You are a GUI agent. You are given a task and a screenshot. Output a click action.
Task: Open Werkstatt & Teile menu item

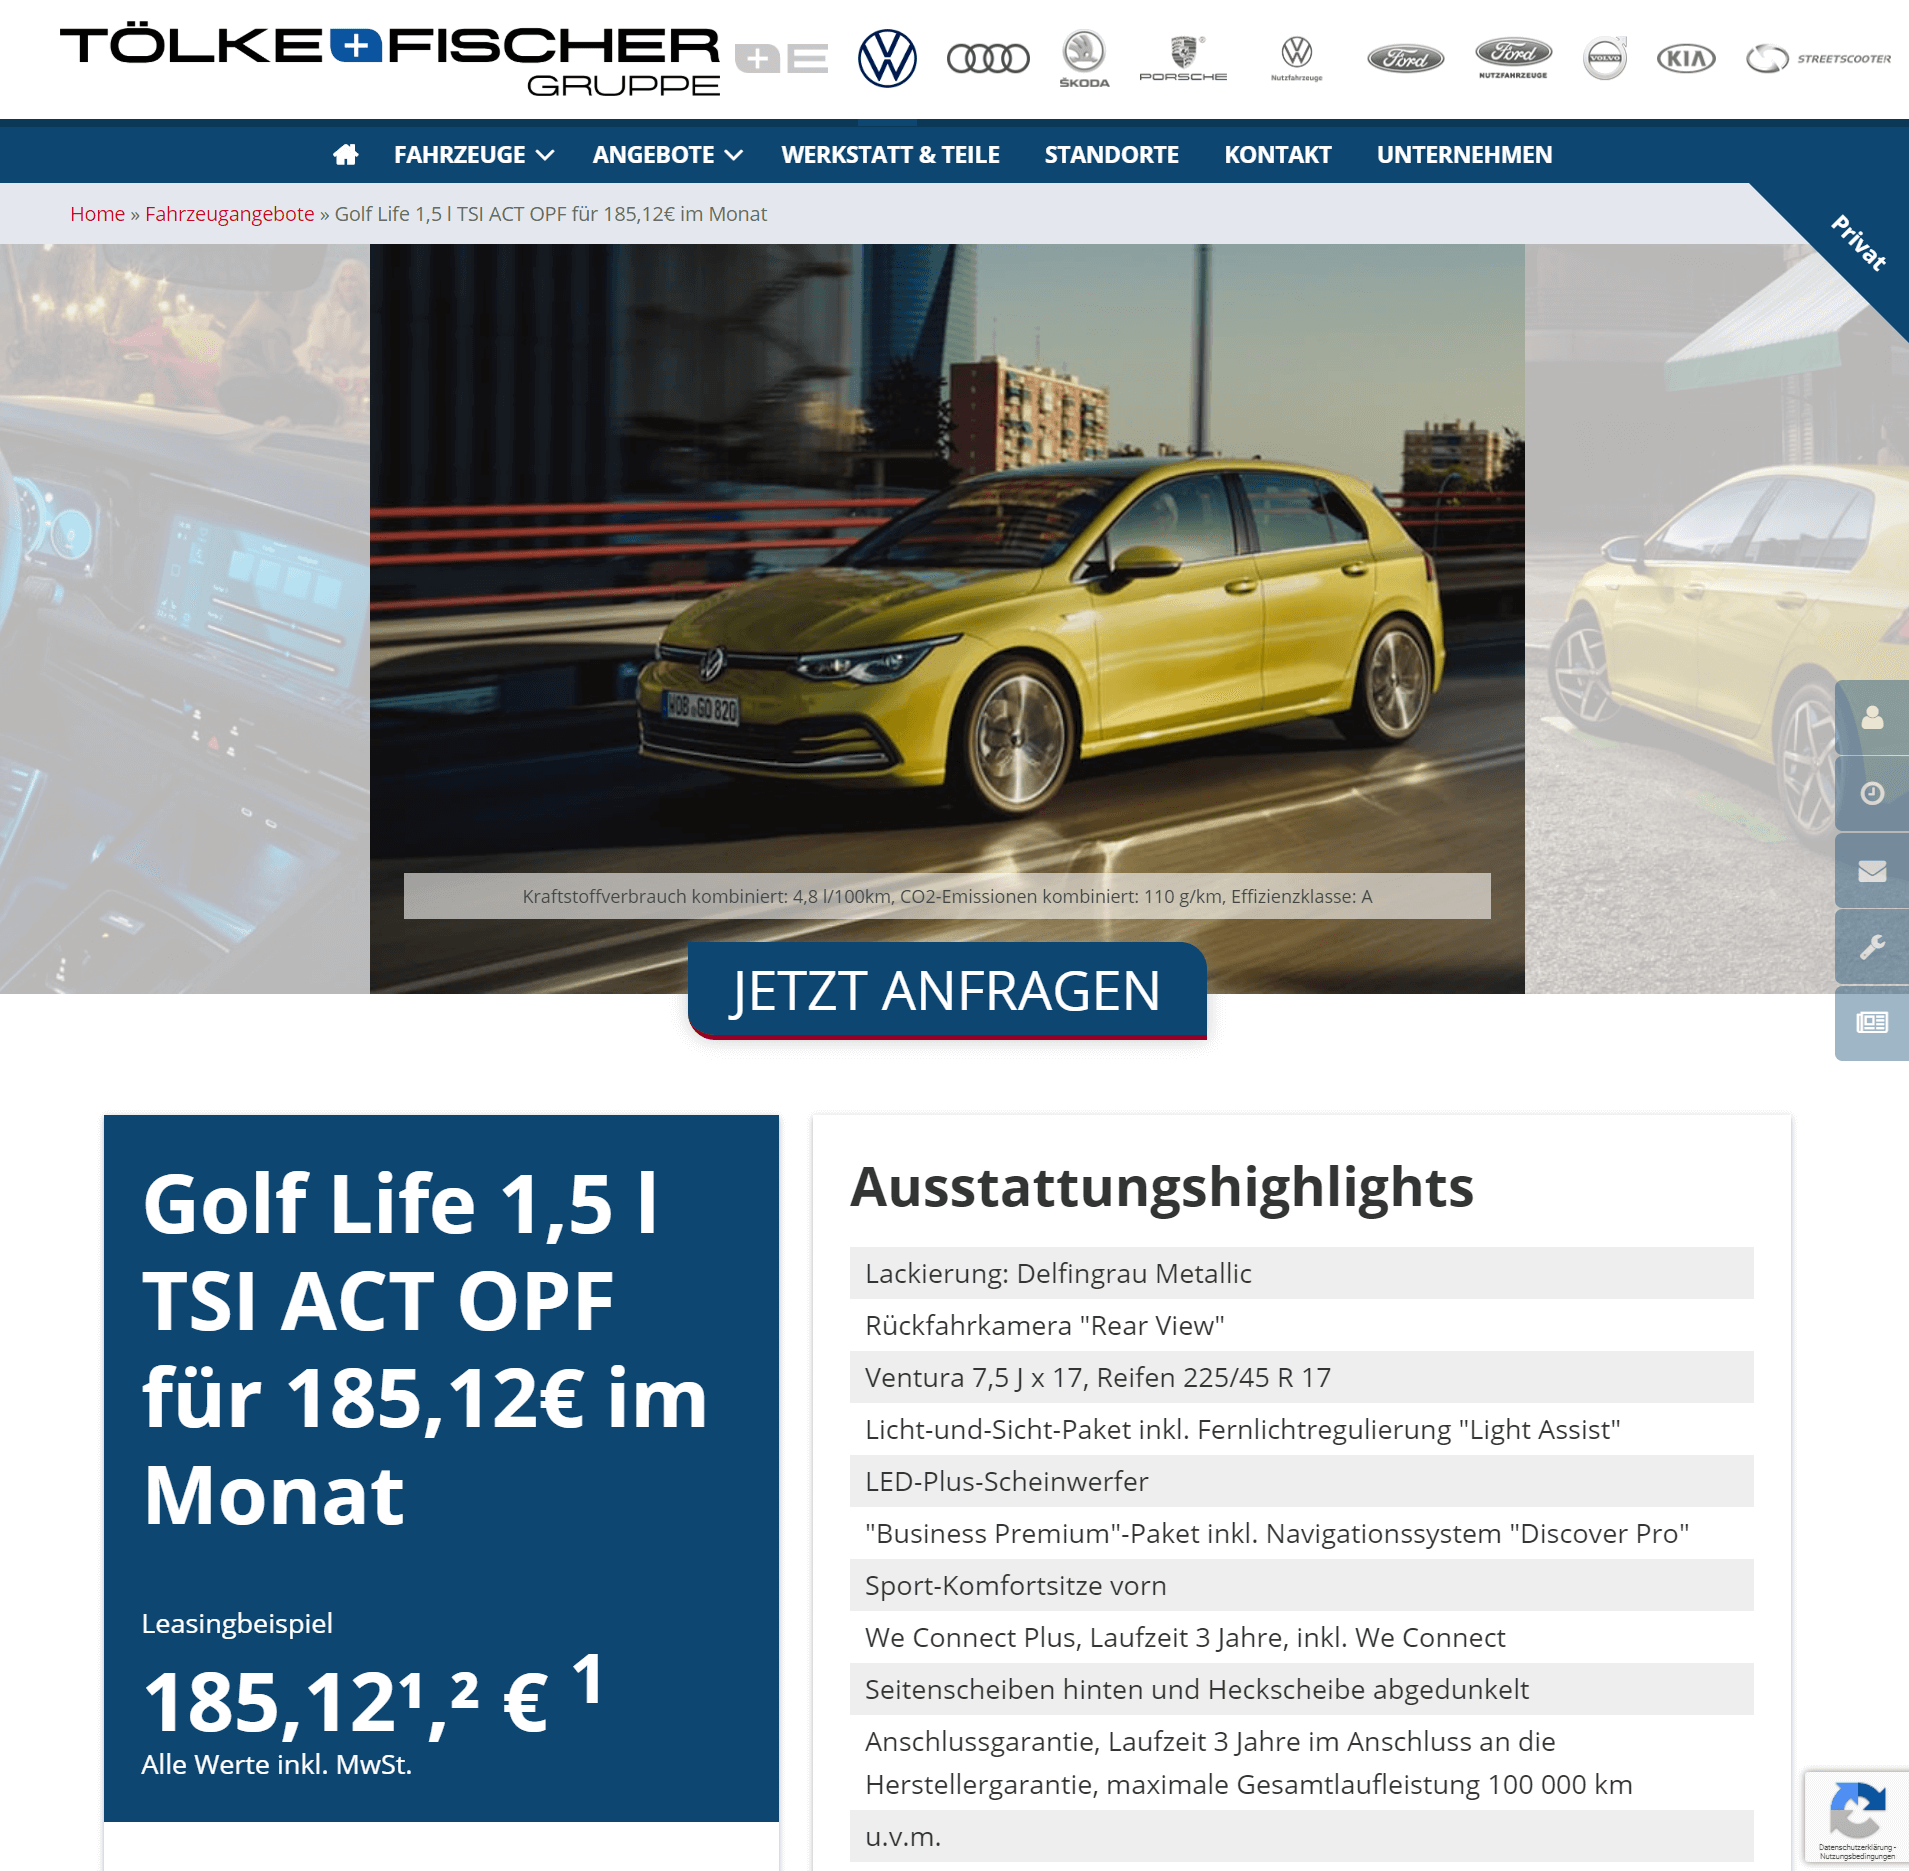(890, 154)
